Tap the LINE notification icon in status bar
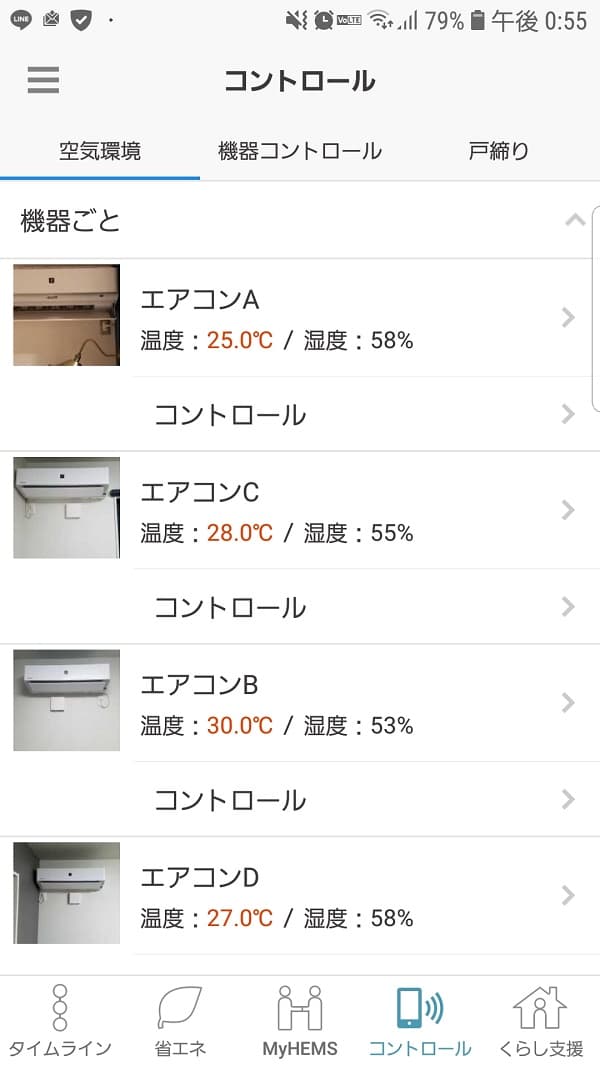Screen dimensions: 600x1066 tap(21, 20)
